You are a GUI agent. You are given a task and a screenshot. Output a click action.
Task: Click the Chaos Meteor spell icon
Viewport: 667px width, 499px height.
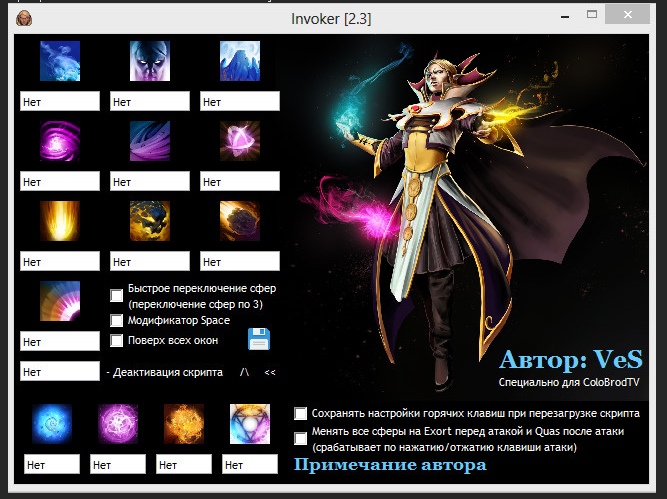click(240, 221)
